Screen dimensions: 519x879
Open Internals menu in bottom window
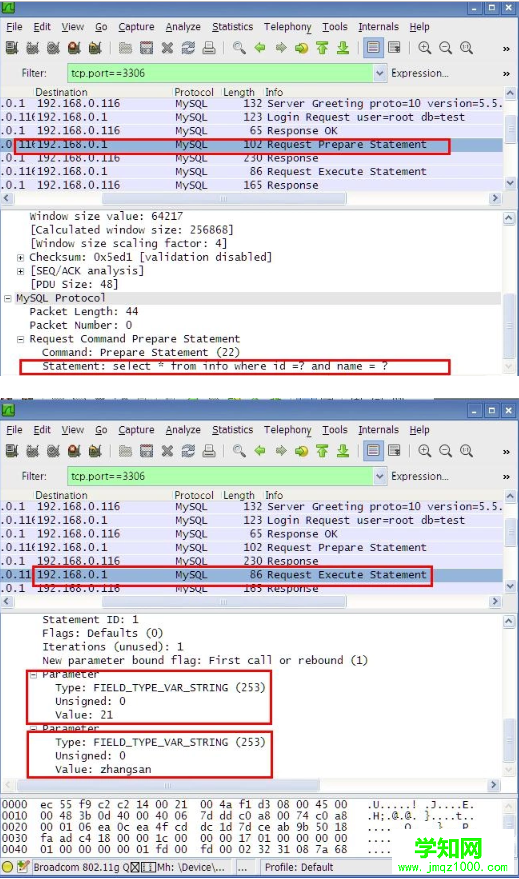(378, 430)
